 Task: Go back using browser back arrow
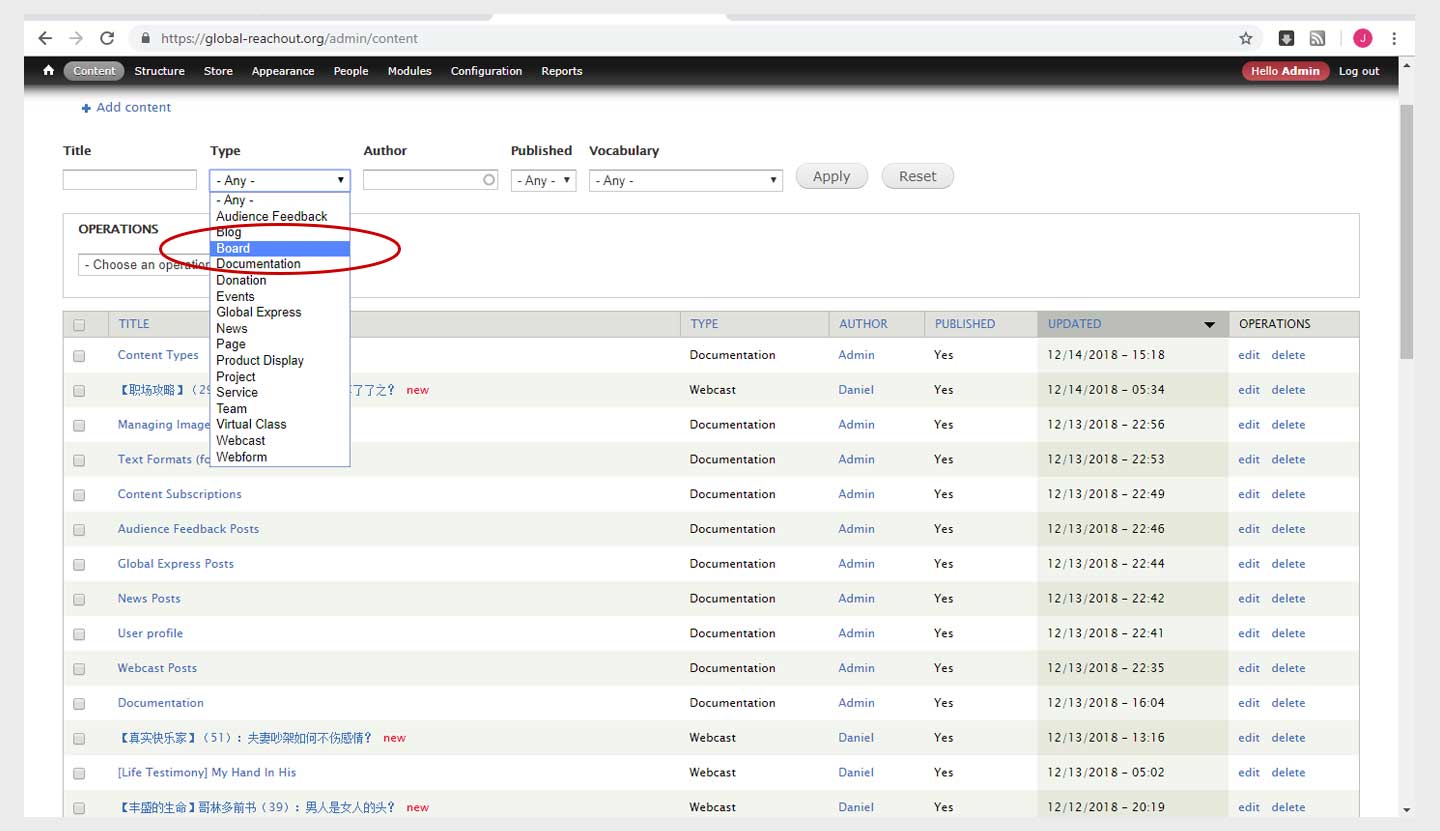pyautogui.click(x=45, y=38)
